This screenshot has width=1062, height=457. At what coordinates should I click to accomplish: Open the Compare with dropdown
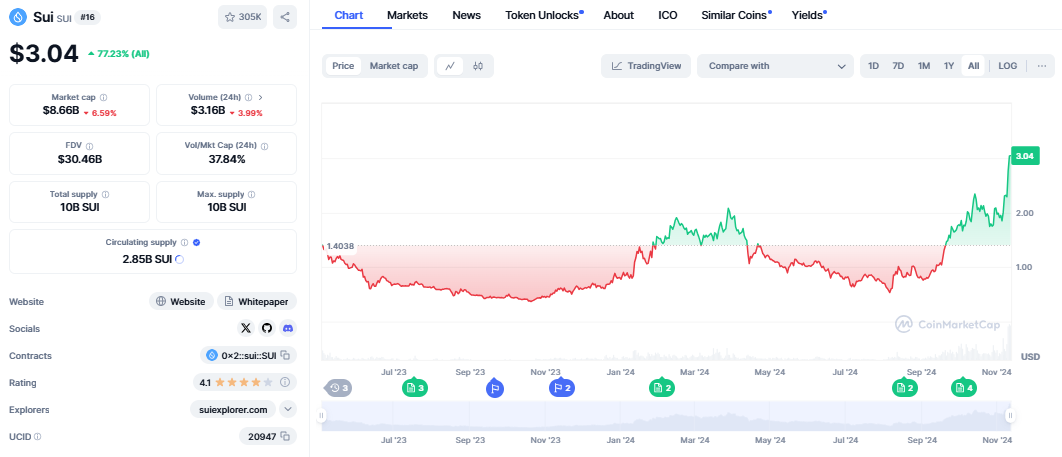pyautogui.click(x=776, y=66)
